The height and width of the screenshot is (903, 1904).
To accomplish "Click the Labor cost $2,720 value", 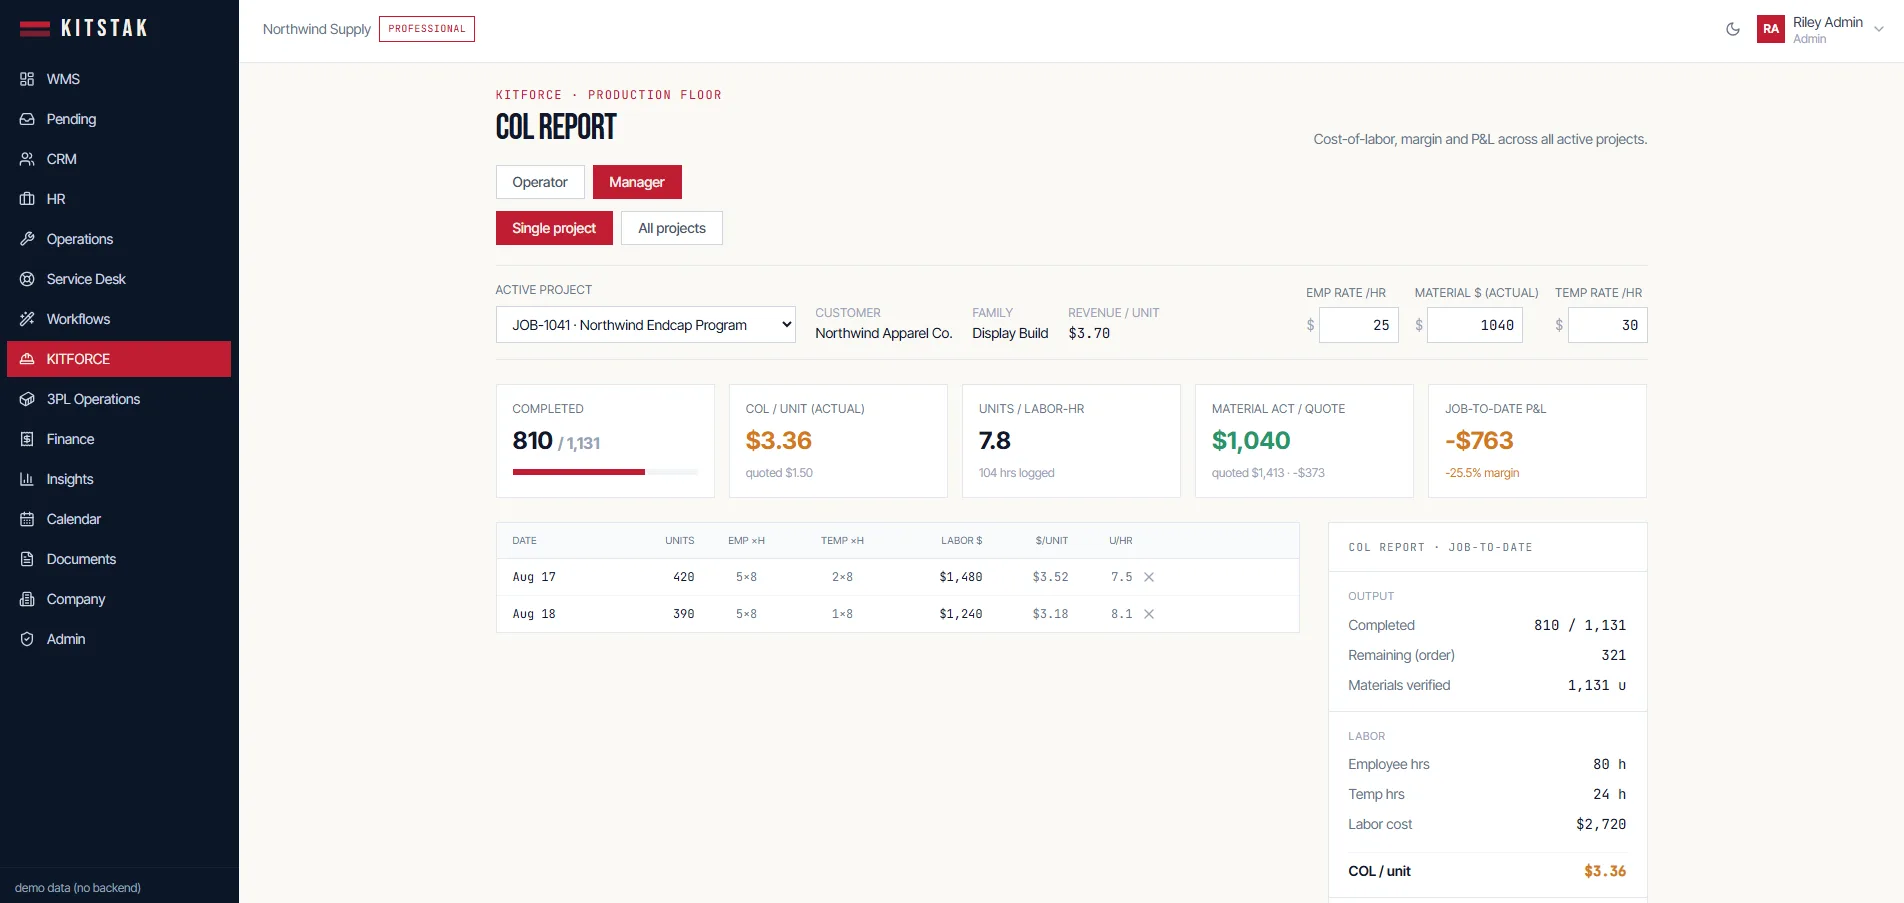I will tap(1601, 825).
